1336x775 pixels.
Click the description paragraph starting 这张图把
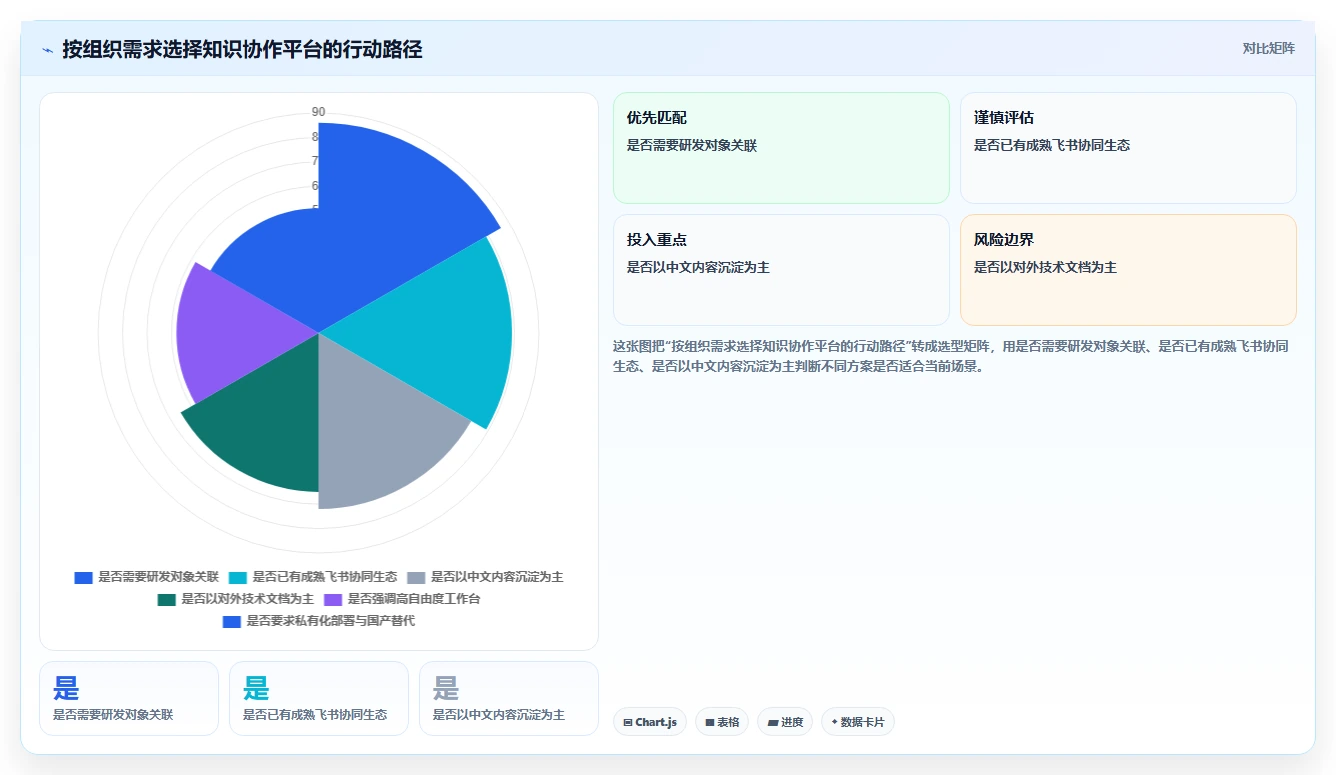951,356
